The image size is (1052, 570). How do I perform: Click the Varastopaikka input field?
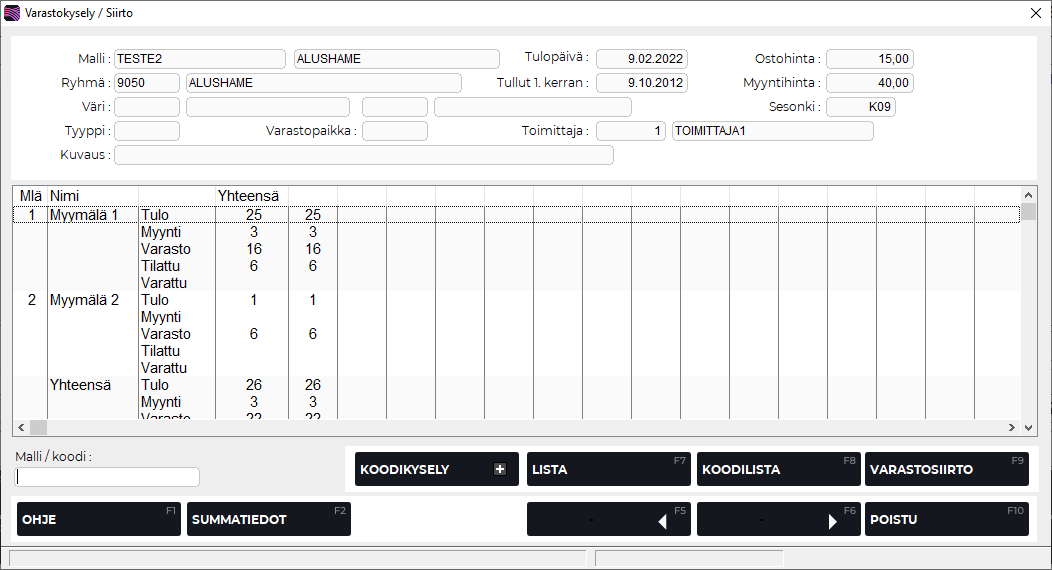395,131
